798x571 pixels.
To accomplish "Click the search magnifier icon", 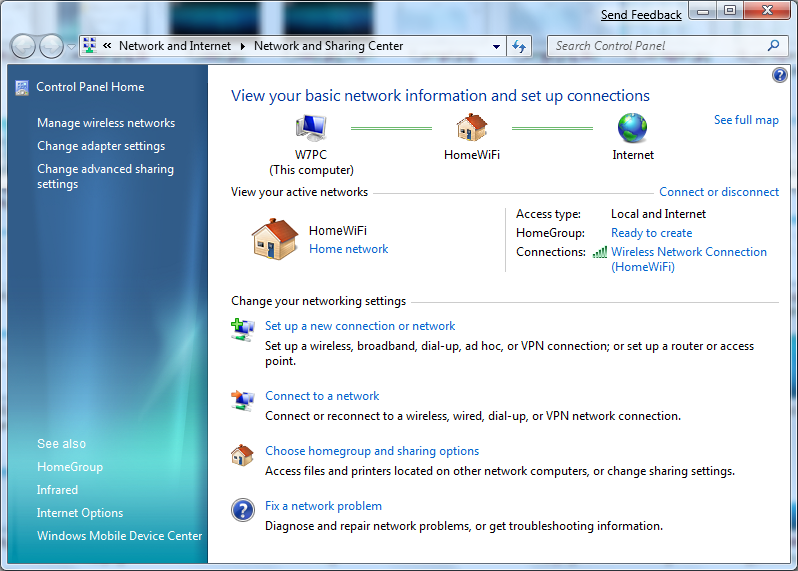I will [x=773, y=46].
